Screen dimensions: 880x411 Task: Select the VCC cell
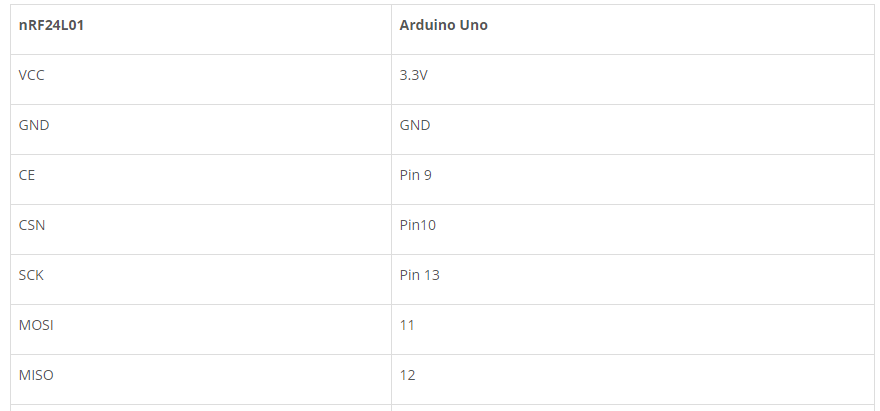201,80
